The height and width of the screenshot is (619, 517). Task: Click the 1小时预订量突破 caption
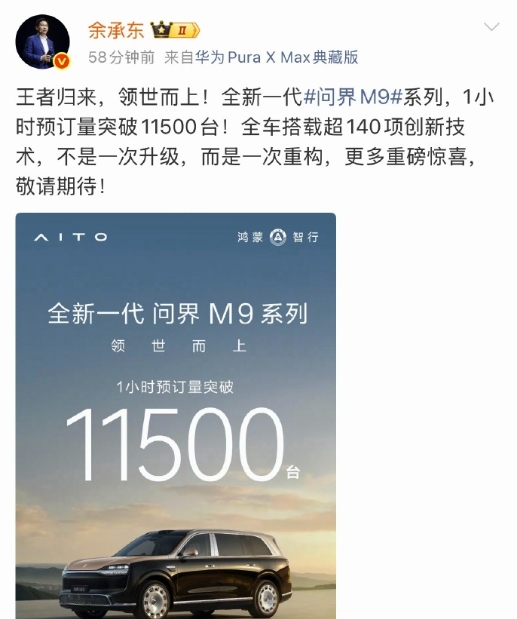pyautogui.click(x=175, y=387)
